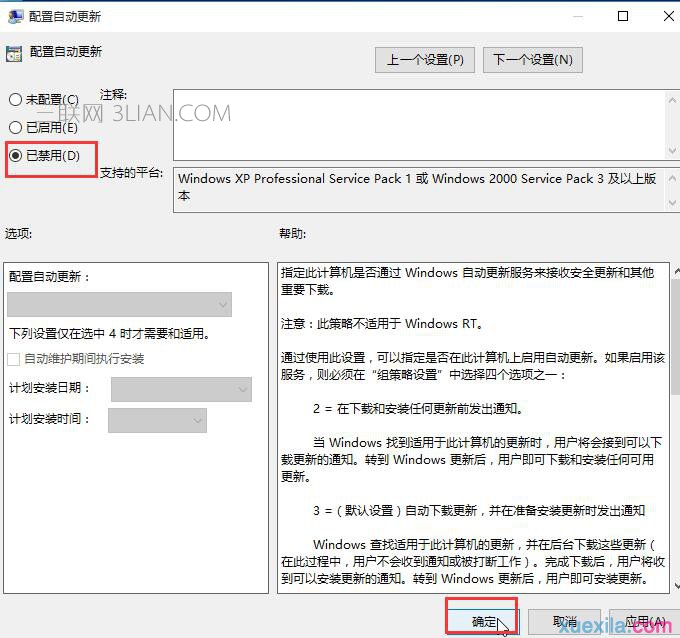The width and height of the screenshot is (680, 638).
Task: Close the 配置自动更新 window
Action: (668, 16)
